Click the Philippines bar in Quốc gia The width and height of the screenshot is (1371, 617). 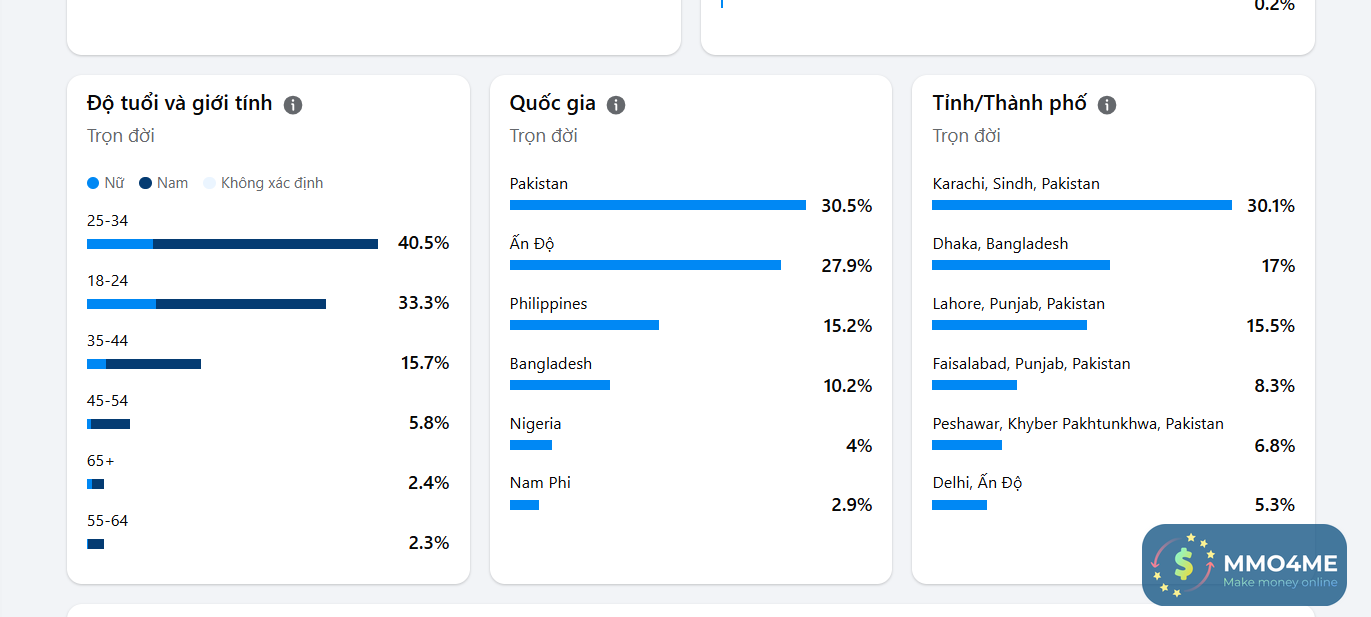(584, 325)
